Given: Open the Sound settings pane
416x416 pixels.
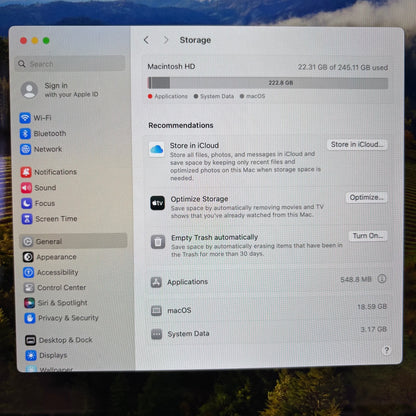Looking at the screenshot, I should coord(38,188).
